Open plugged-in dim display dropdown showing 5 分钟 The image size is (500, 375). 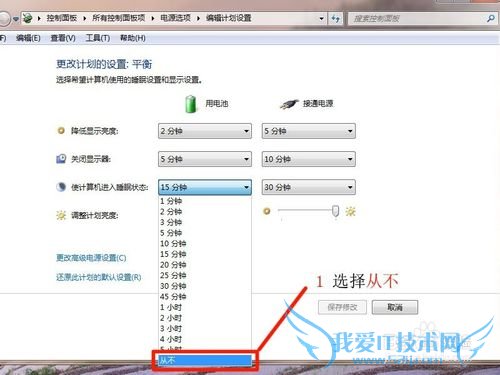[x=309, y=131]
